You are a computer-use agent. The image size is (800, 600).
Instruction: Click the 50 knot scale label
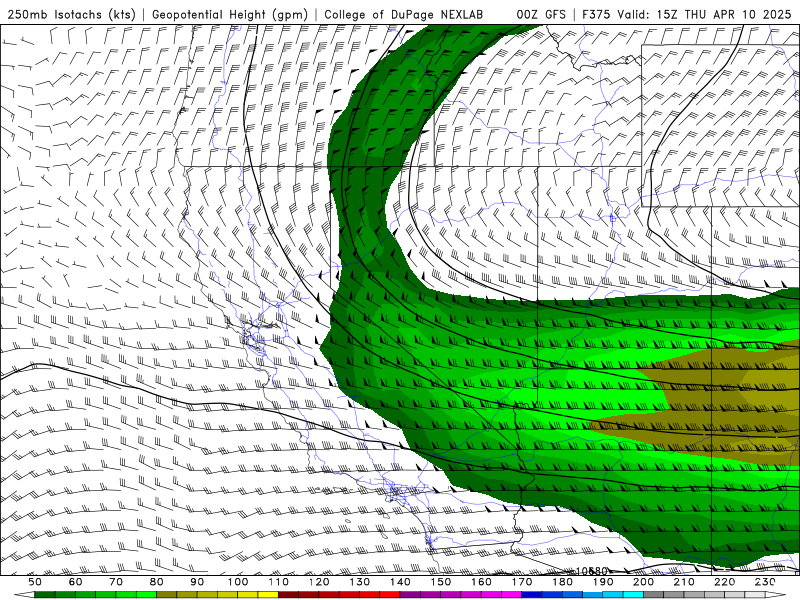[35, 582]
